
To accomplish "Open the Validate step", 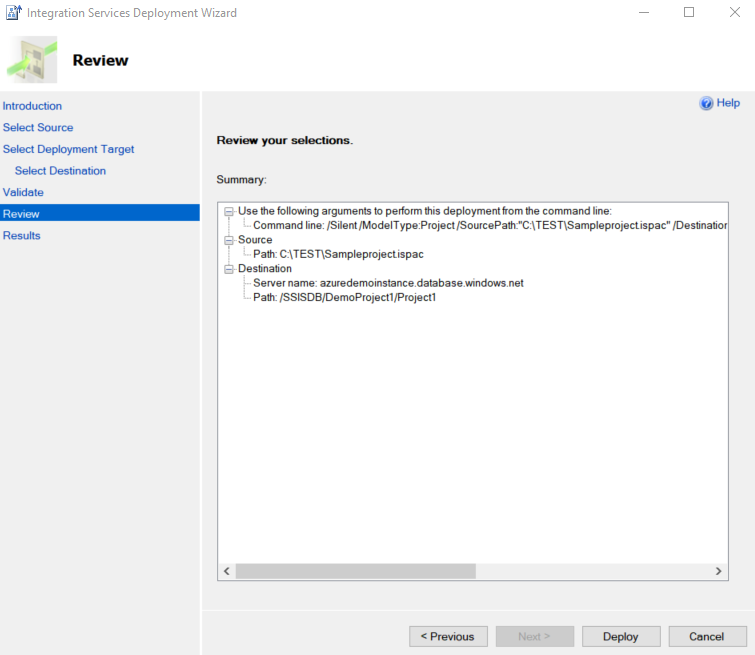I will click(23, 192).
